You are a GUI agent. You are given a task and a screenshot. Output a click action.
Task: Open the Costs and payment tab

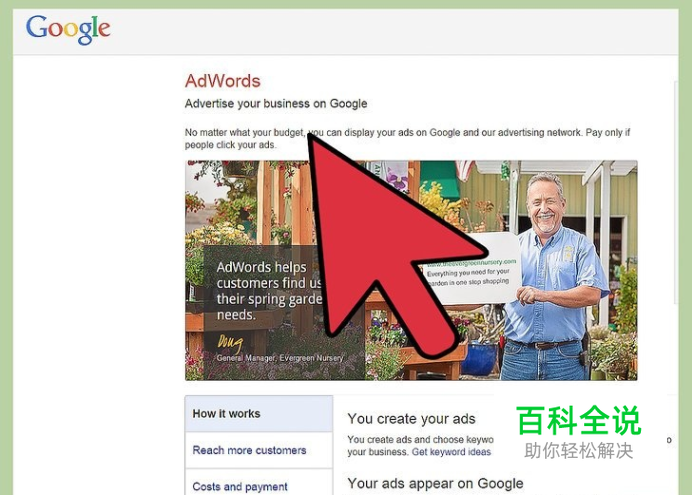tap(259, 483)
